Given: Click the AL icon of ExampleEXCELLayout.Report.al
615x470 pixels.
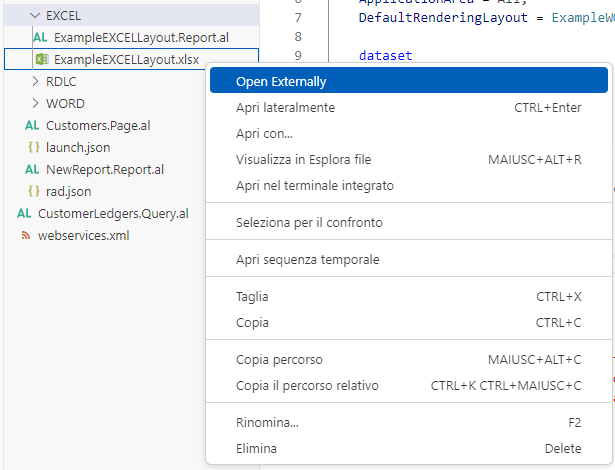Looking at the screenshot, I should (x=40, y=37).
